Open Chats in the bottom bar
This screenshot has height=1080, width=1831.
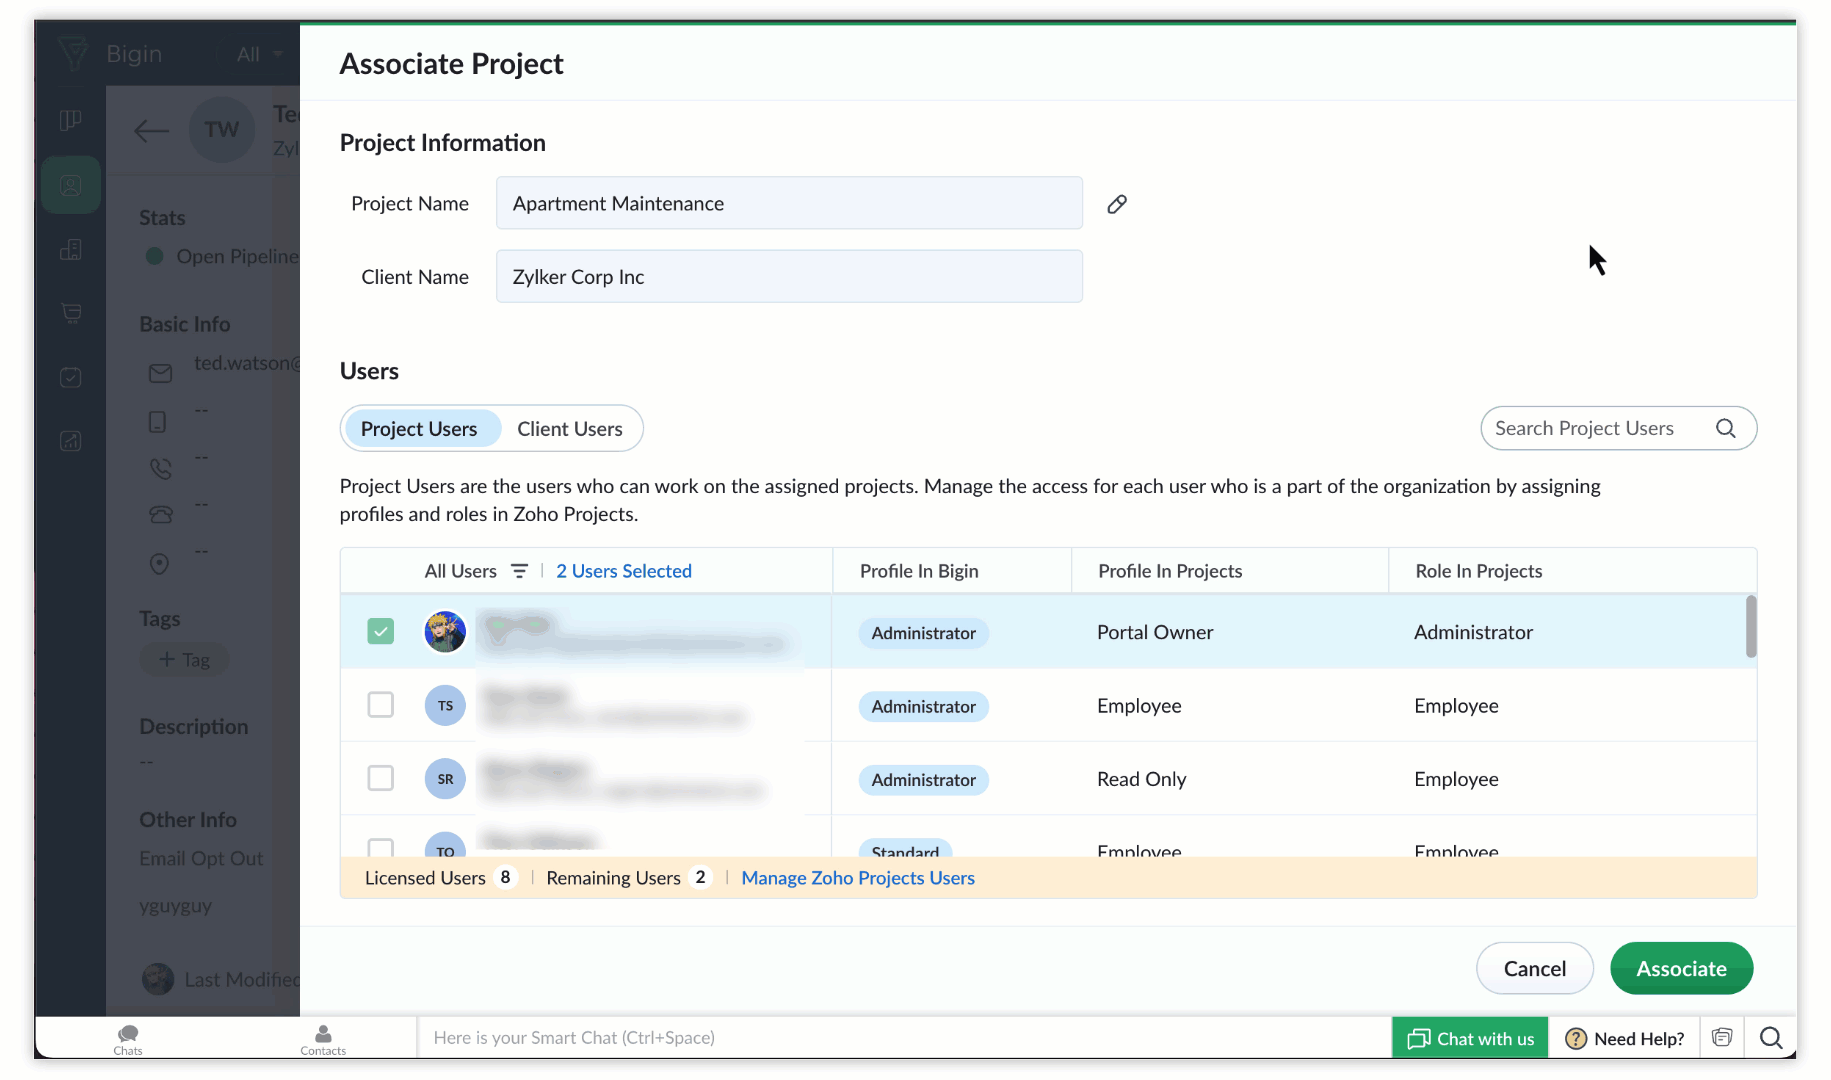128,1039
